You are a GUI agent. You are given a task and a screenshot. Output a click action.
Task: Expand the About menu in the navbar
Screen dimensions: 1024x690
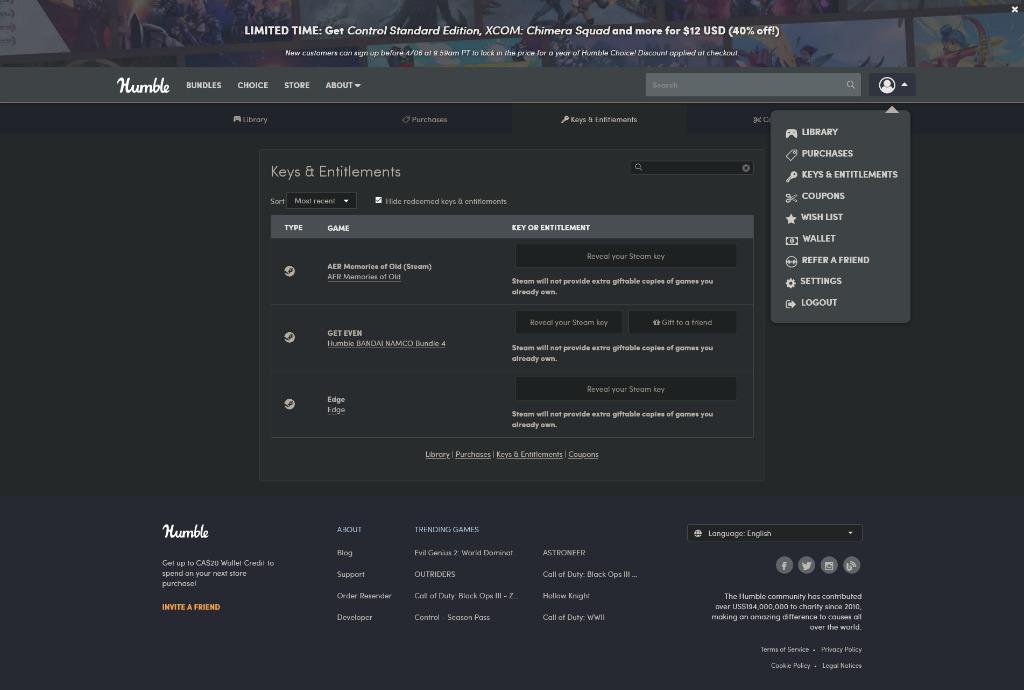click(343, 85)
